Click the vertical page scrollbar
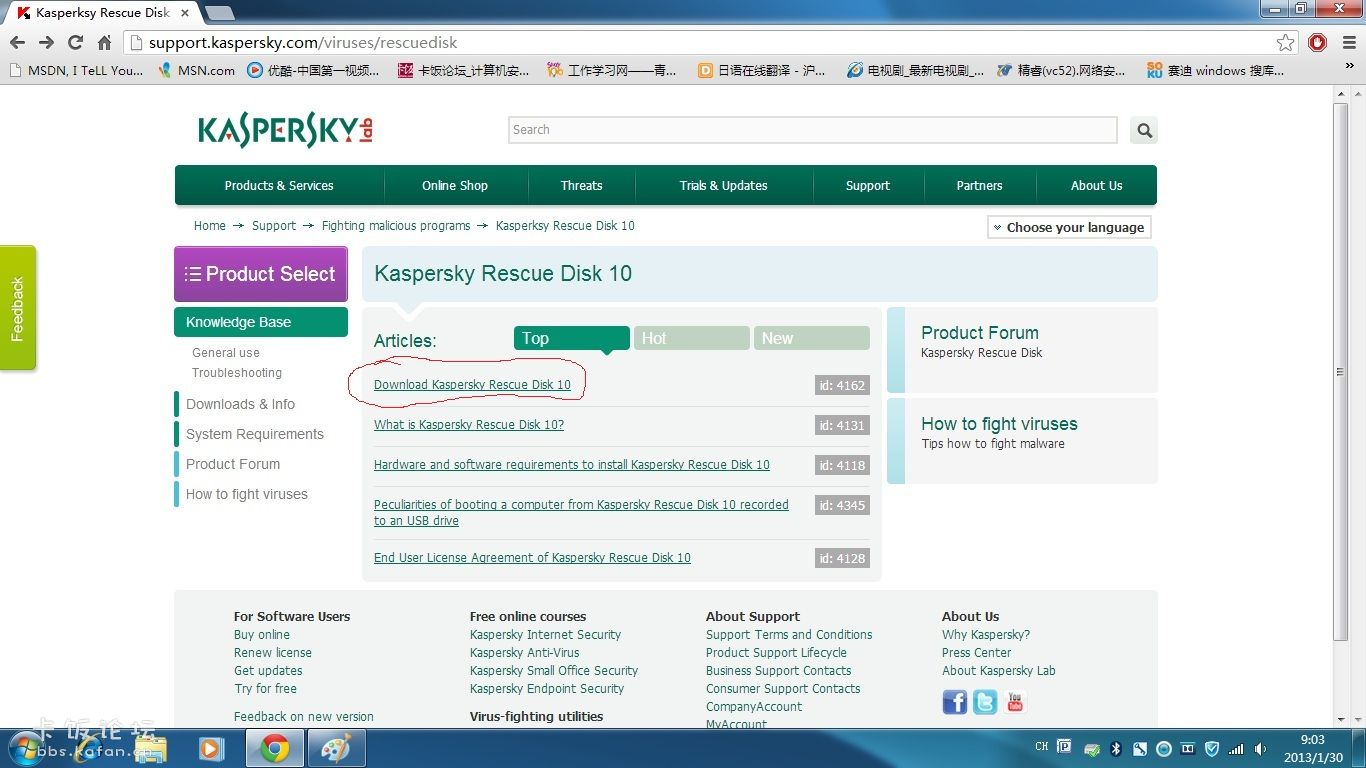Image resolution: width=1366 pixels, height=768 pixels. (x=1342, y=371)
